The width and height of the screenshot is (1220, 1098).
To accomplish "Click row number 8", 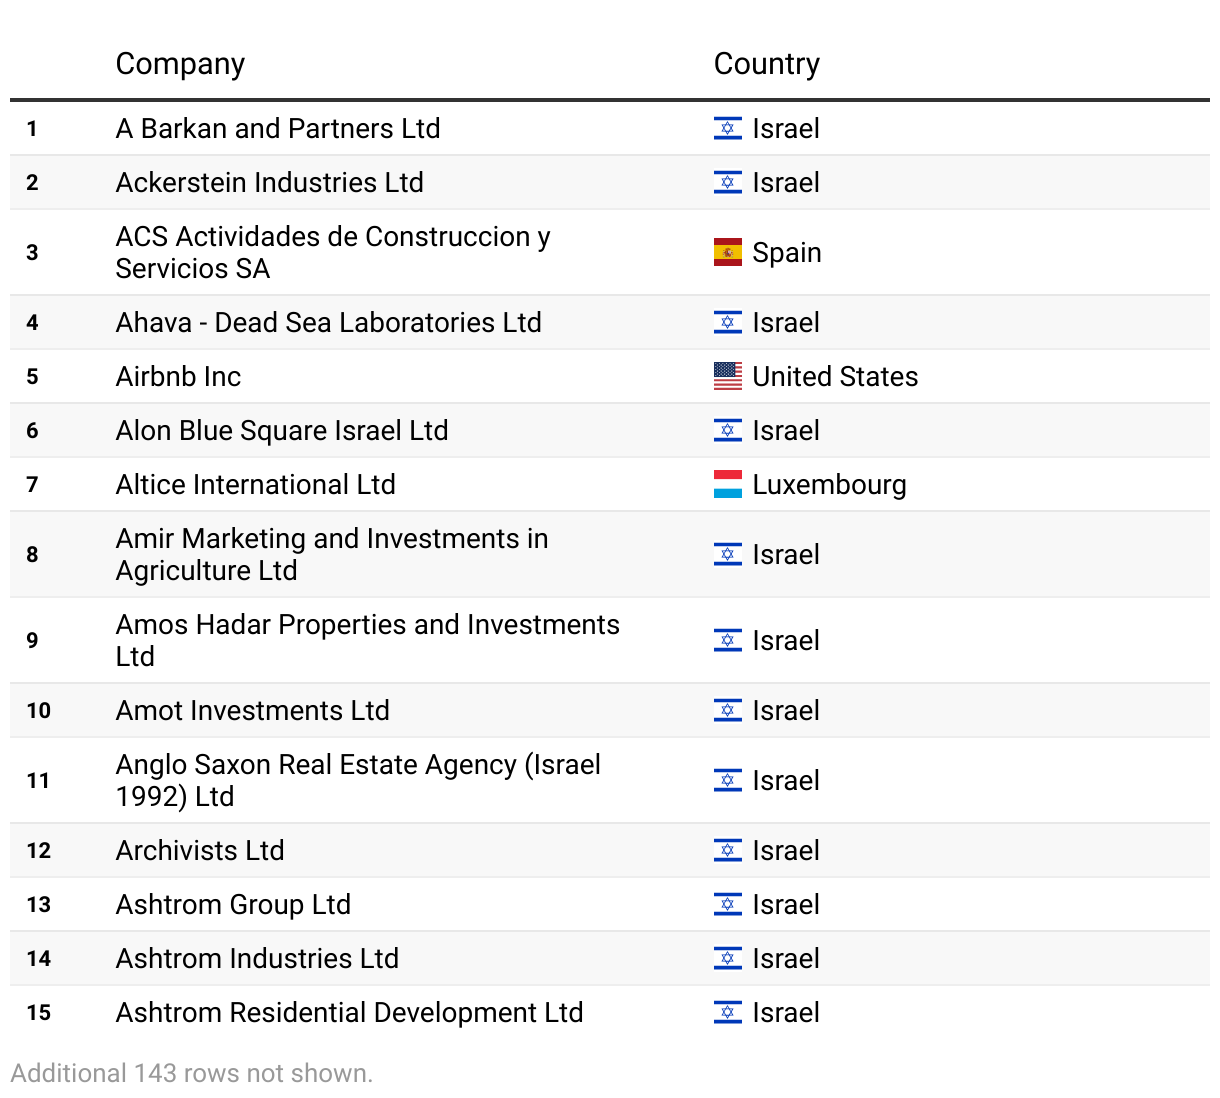I will (x=32, y=554).
